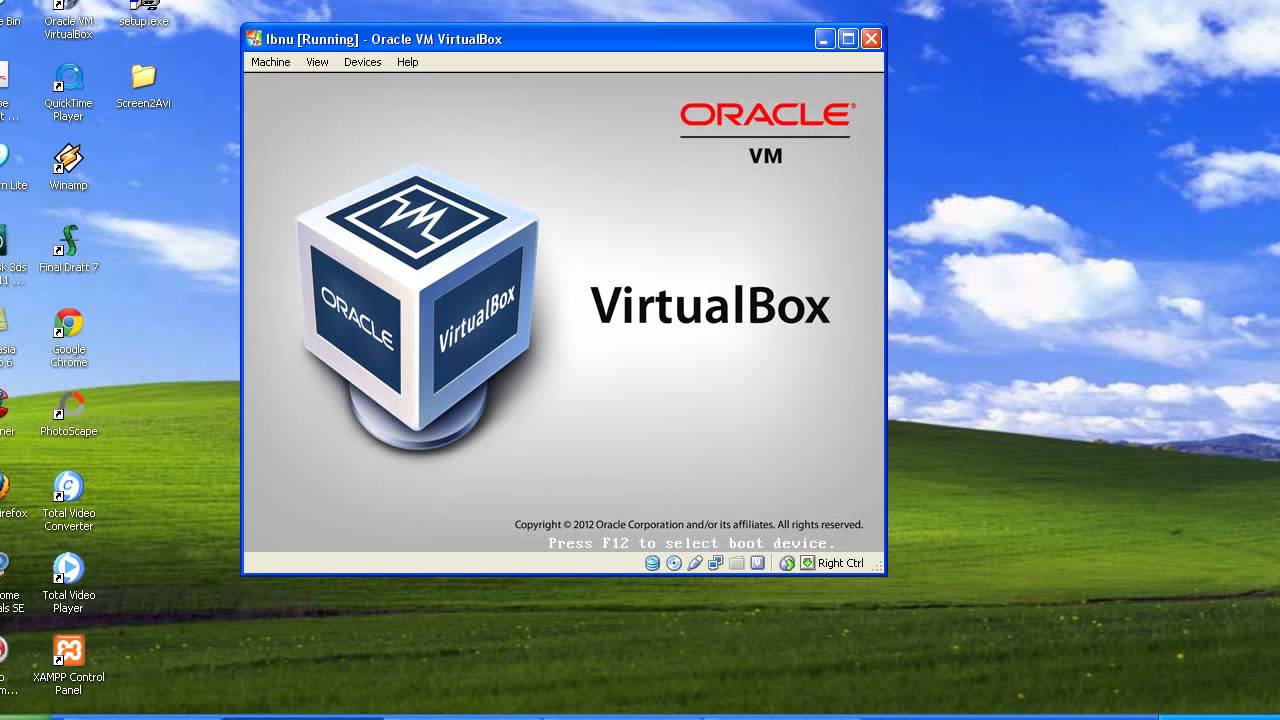Open the USB devices status icon

click(694, 563)
